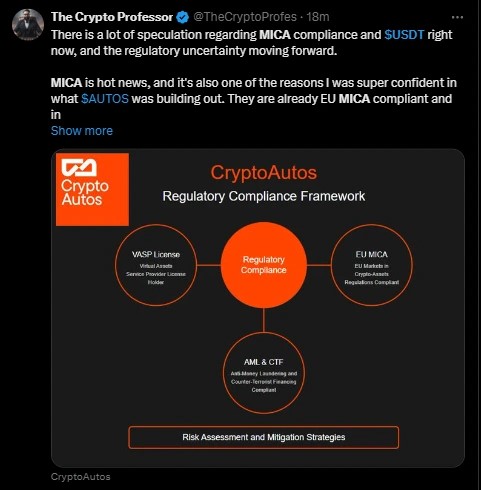Click Risk Assessment and Mitigation Strategies box

click(x=264, y=437)
